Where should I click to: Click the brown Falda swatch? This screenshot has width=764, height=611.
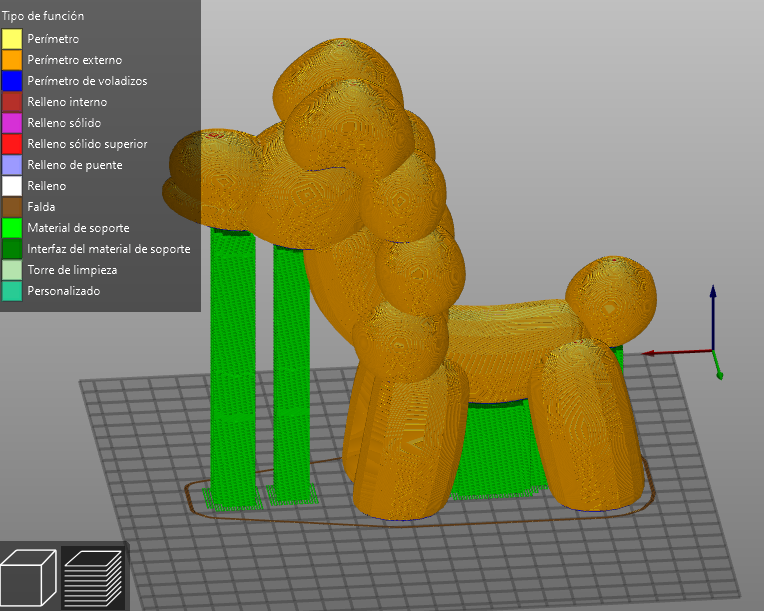pos(12,207)
